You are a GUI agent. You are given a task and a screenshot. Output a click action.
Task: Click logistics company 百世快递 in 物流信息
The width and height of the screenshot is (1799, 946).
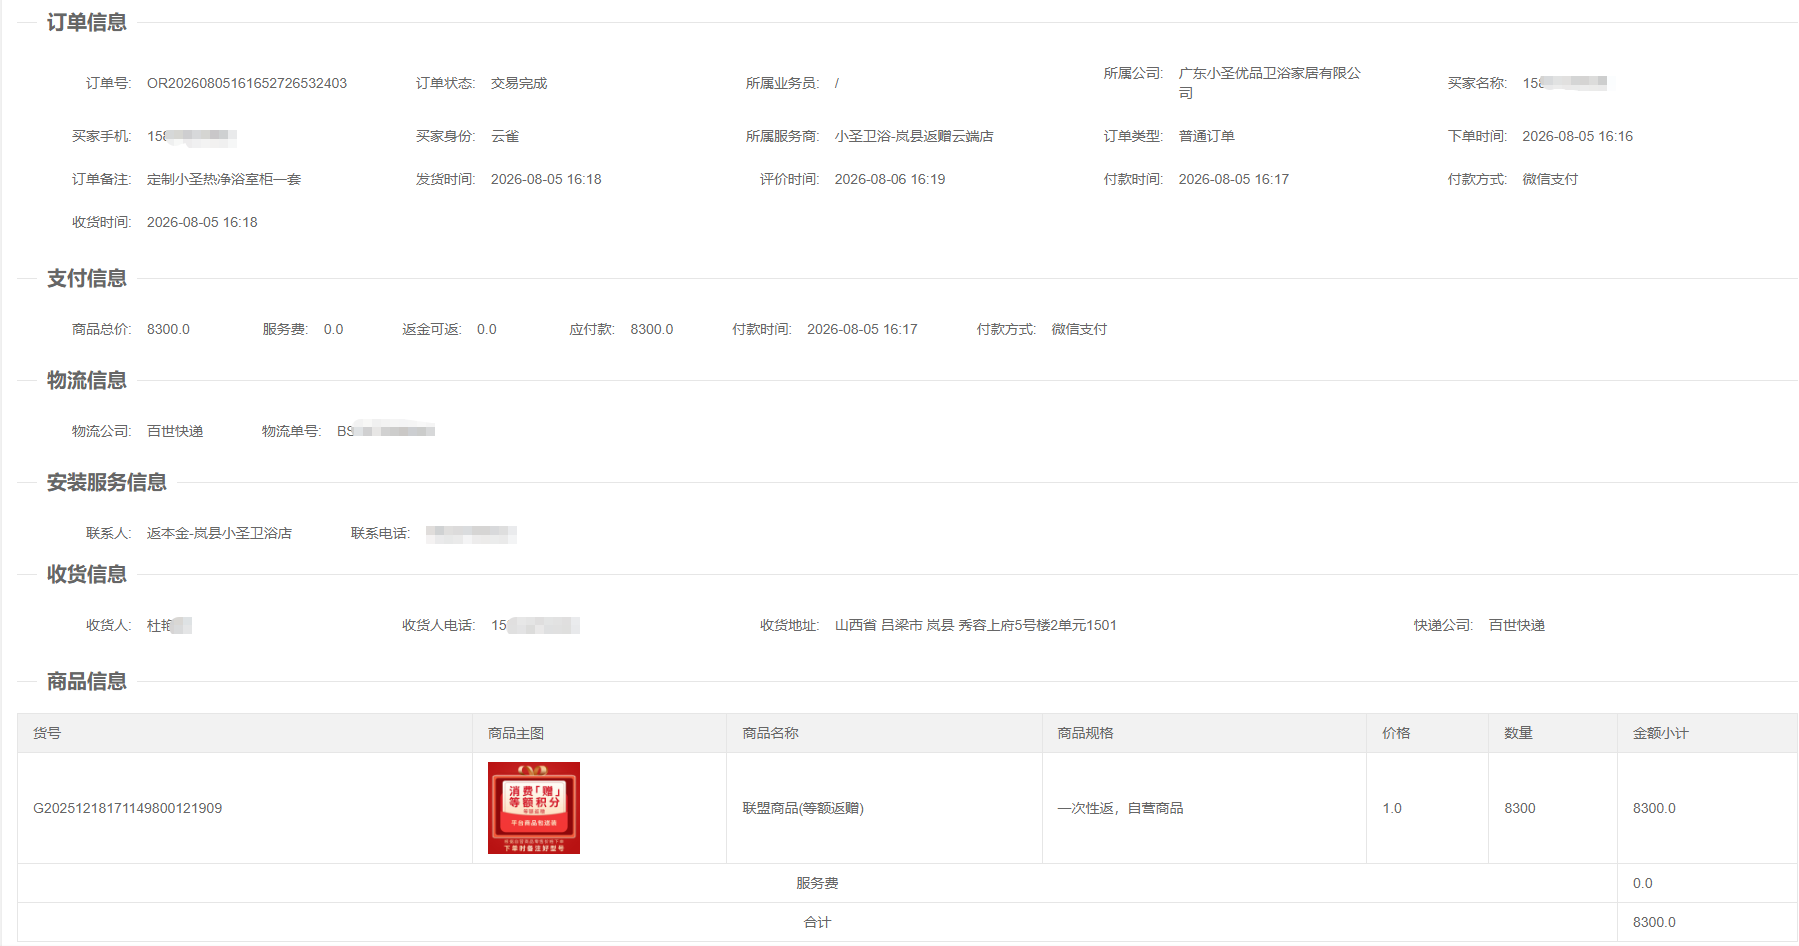coord(175,431)
